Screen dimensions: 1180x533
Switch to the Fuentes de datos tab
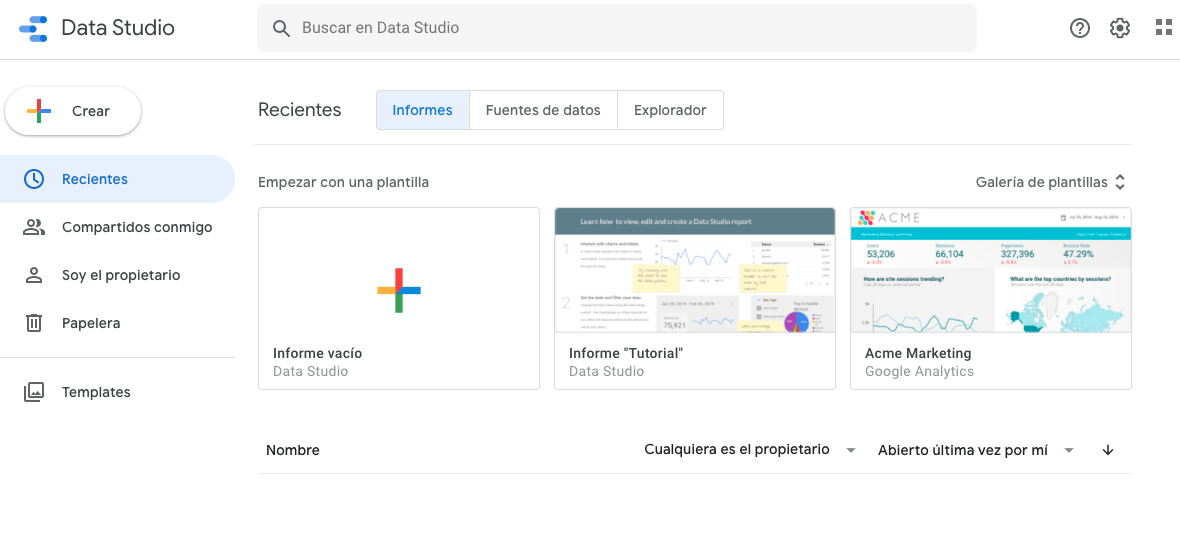pos(543,110)
